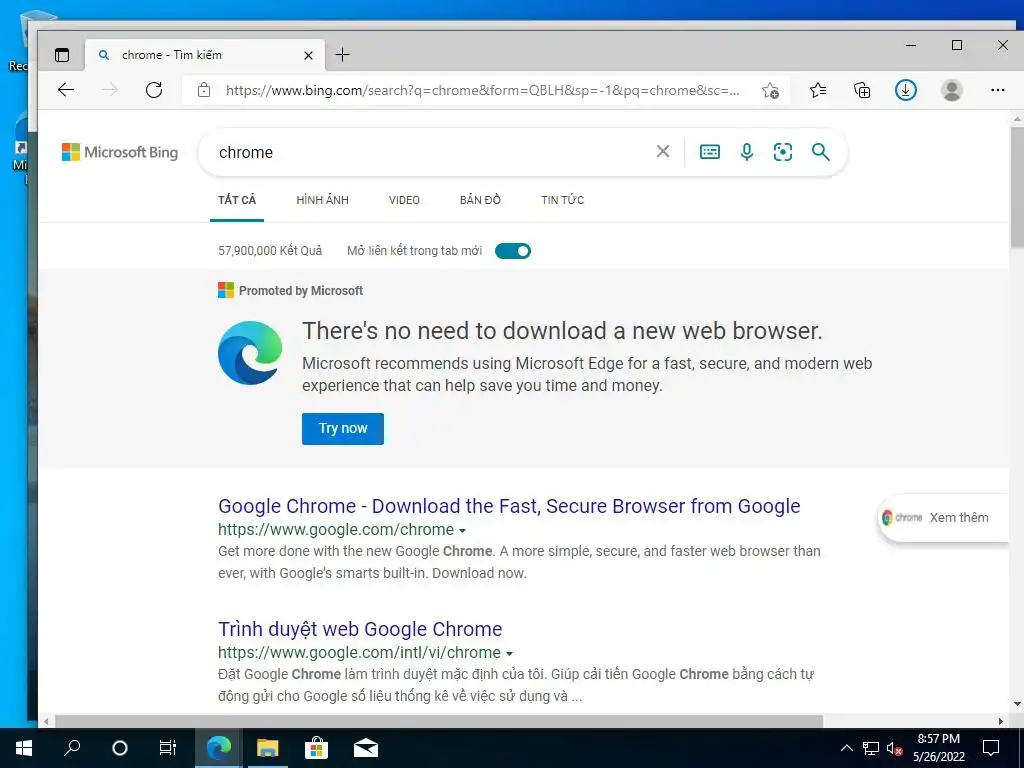The height and width of the screenshot is (768, 1024).
Task: Select the 'chrome - Tìm kiếm' browser tab
Action: click(204, 55)
